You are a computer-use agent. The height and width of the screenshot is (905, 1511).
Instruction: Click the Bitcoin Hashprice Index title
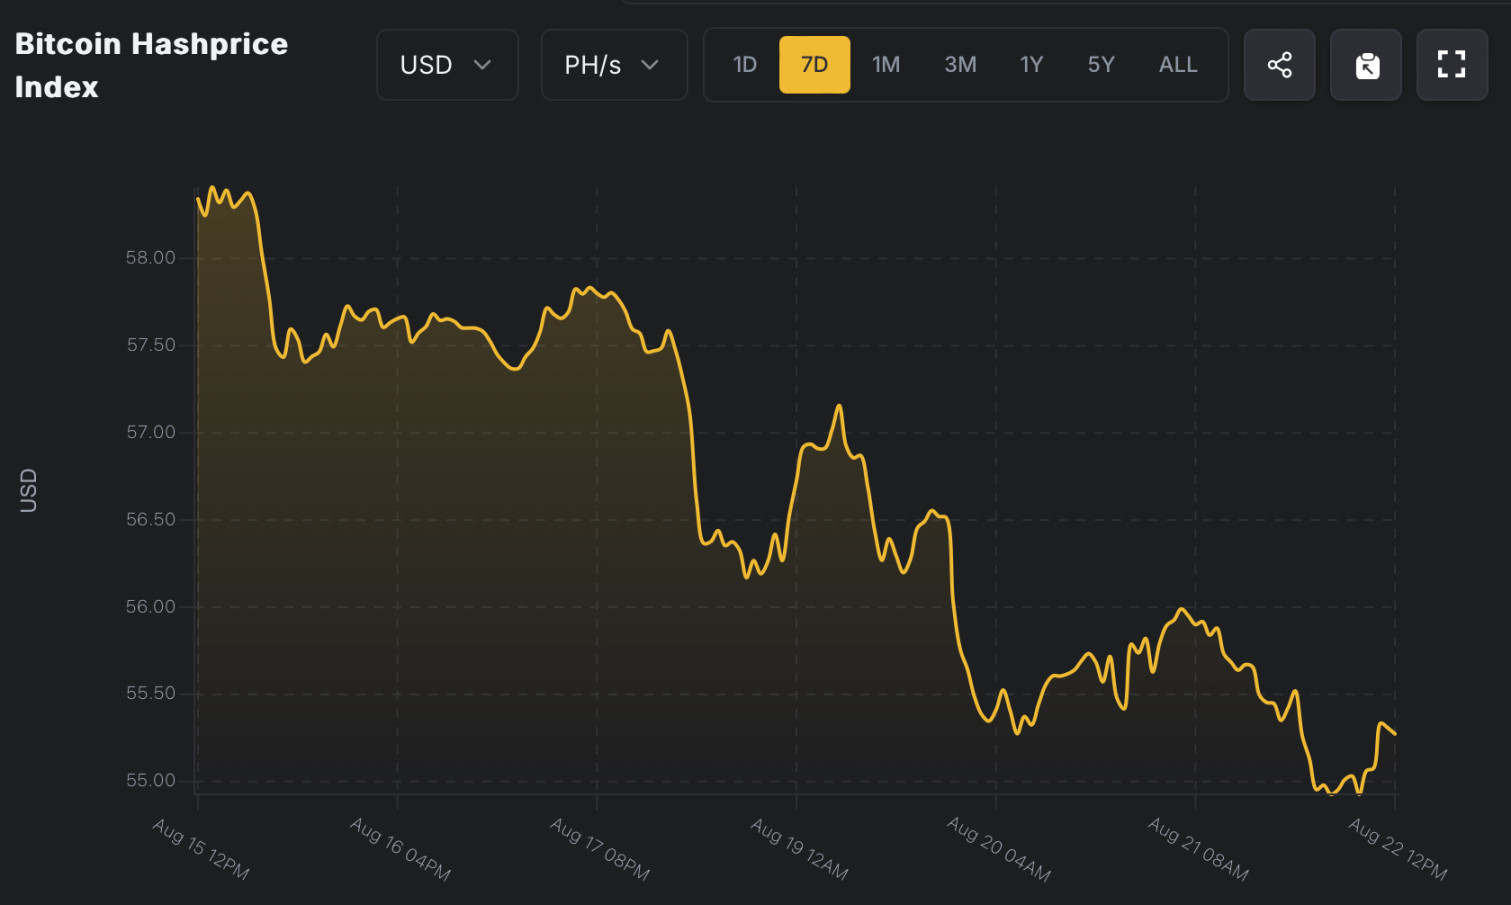click(151, 65)
